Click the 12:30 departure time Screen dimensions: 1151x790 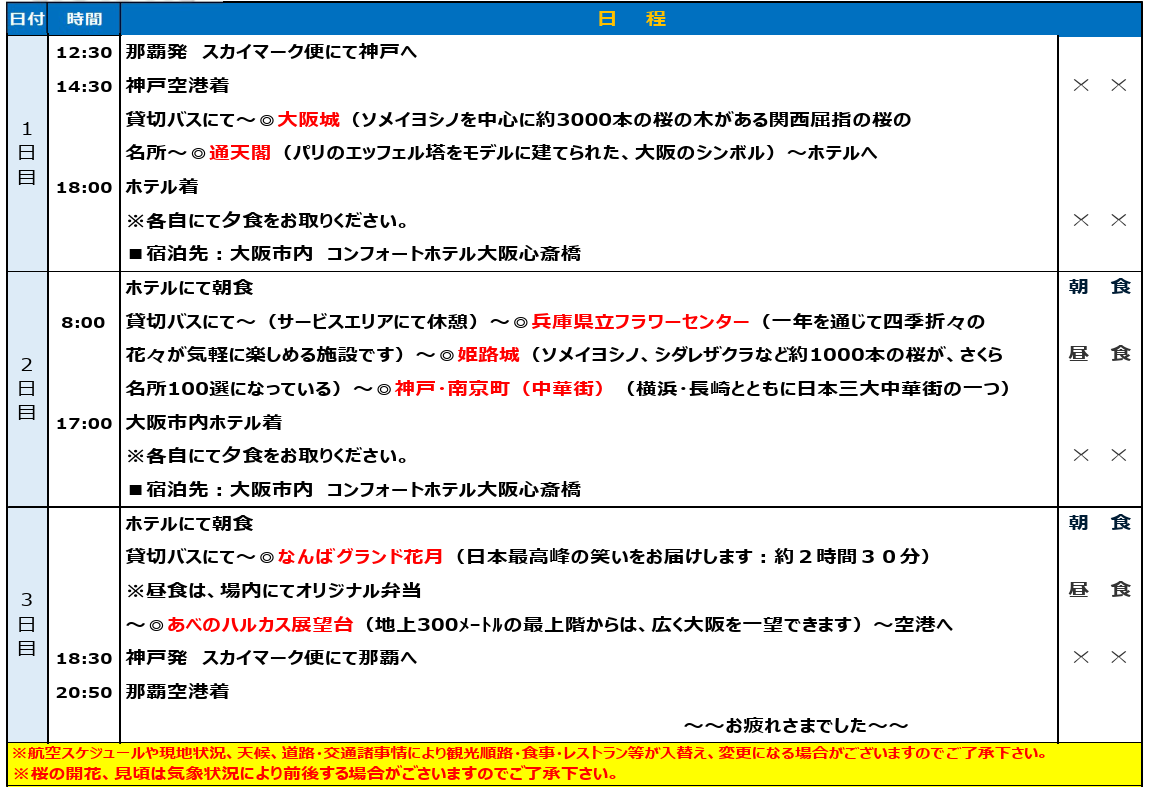pyautogui.click(x=84, y=52)
